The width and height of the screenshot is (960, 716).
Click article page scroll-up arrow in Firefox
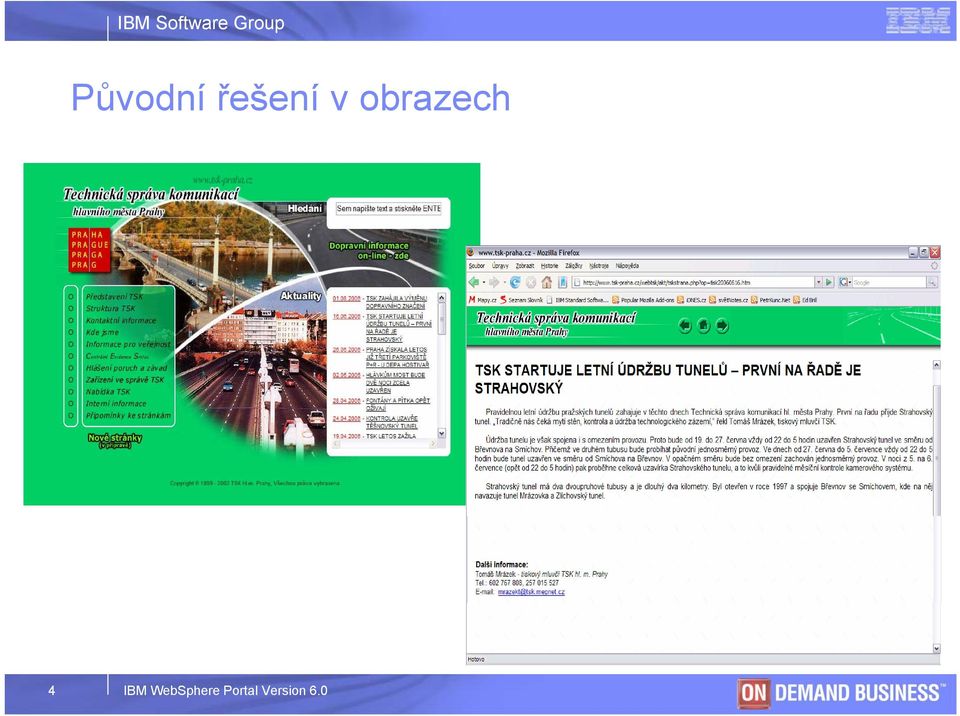click(936, 364)
